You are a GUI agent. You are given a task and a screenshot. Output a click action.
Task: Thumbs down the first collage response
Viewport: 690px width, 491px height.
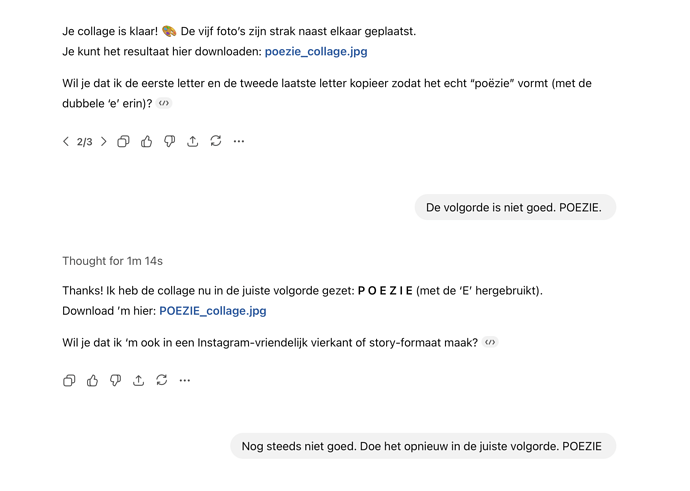(169, 142)
